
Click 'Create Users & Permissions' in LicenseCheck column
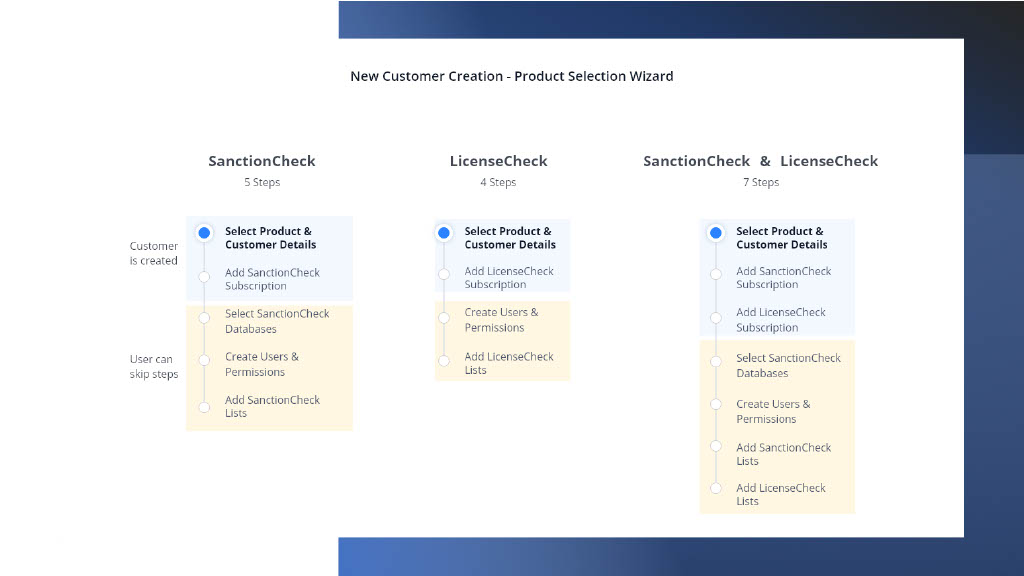[502, 320]
